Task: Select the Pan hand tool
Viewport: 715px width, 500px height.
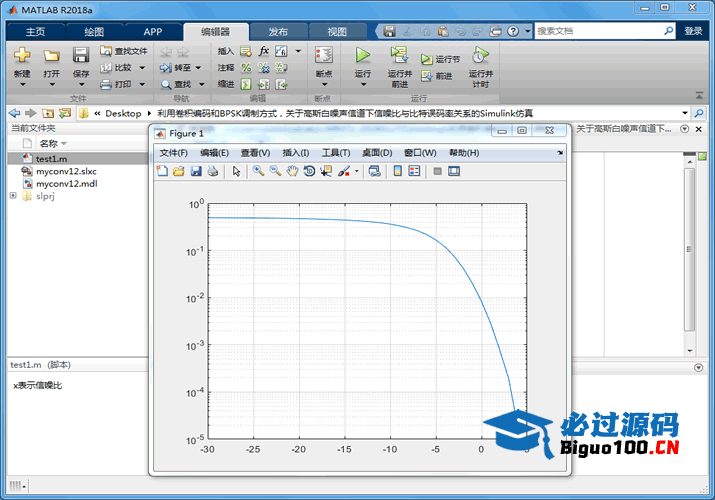Action: coord(292,171)
